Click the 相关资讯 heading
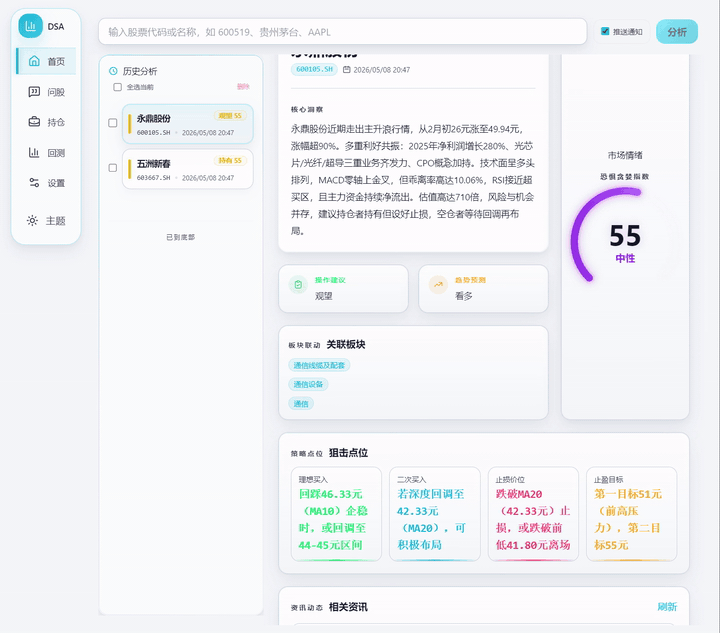This screenshot has width=720, height=633. tap(348, 607)
